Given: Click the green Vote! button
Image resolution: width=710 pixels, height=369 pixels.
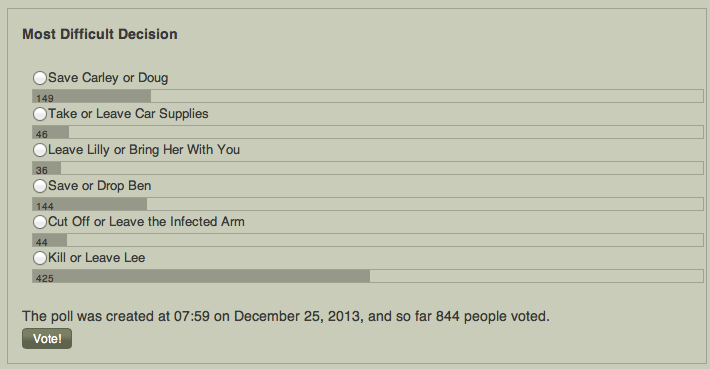Looking at the screenshot, I should tap(47, 339).
